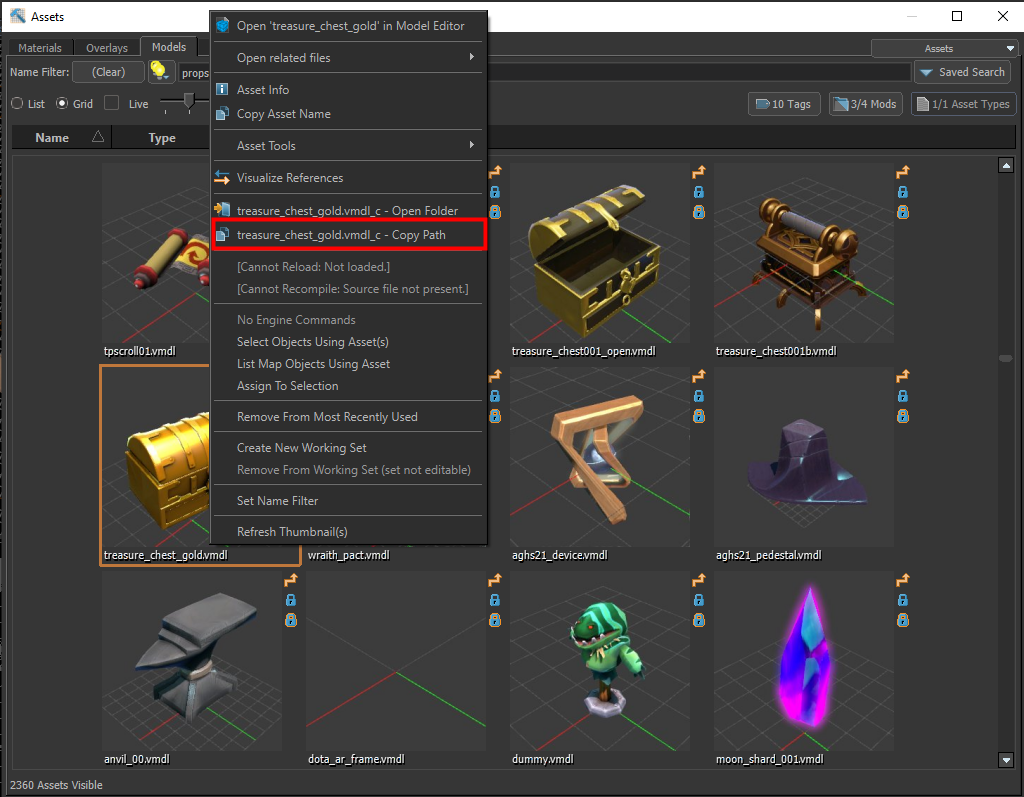Viewport: 1024px width, 797px height.
Task: Select the dummy.vmdl thumbnail
Action: (600, 661)
